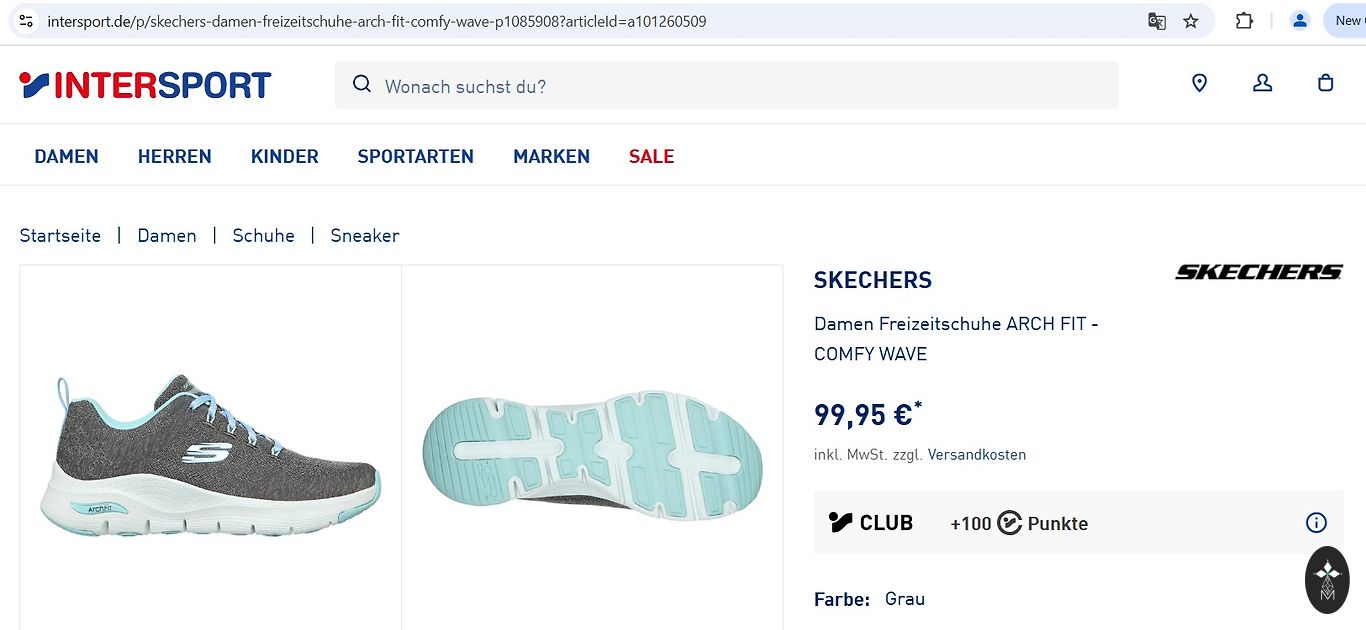Open the SALE menu item
Viewport: 1366px width, 630px height.
pyautogui.click(x=651, y=156)
